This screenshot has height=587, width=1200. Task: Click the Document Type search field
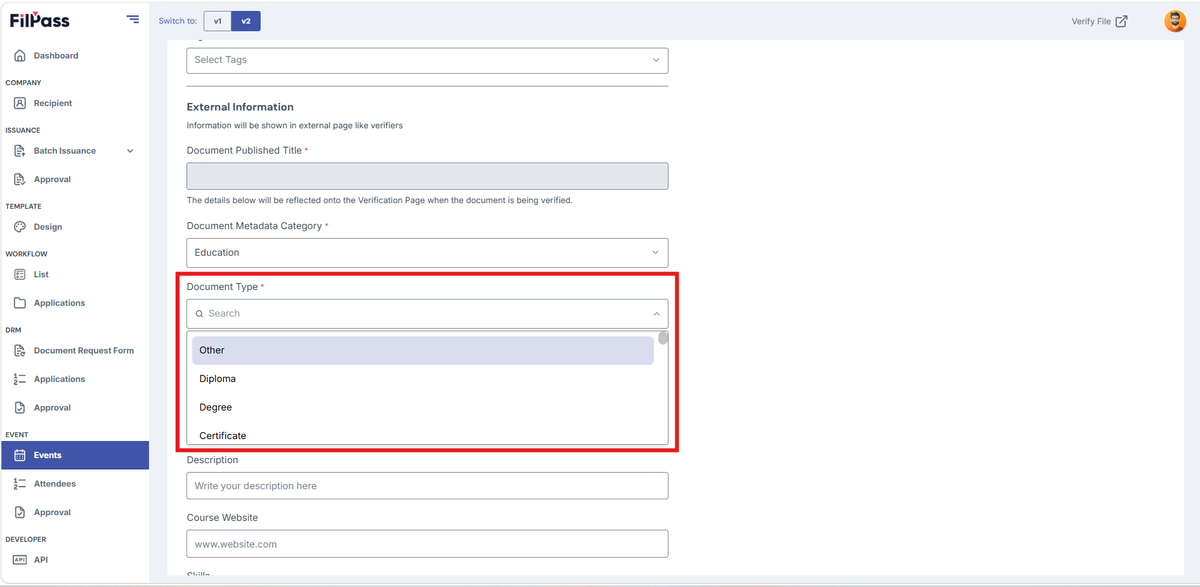click(427, 314)
